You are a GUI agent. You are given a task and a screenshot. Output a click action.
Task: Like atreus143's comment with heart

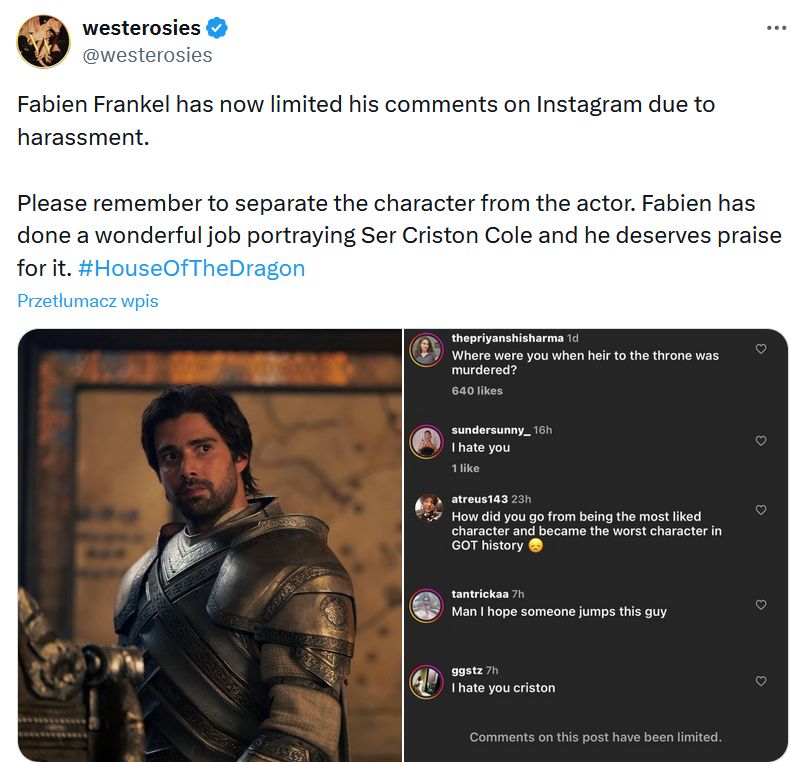click(x=761, y=510)
